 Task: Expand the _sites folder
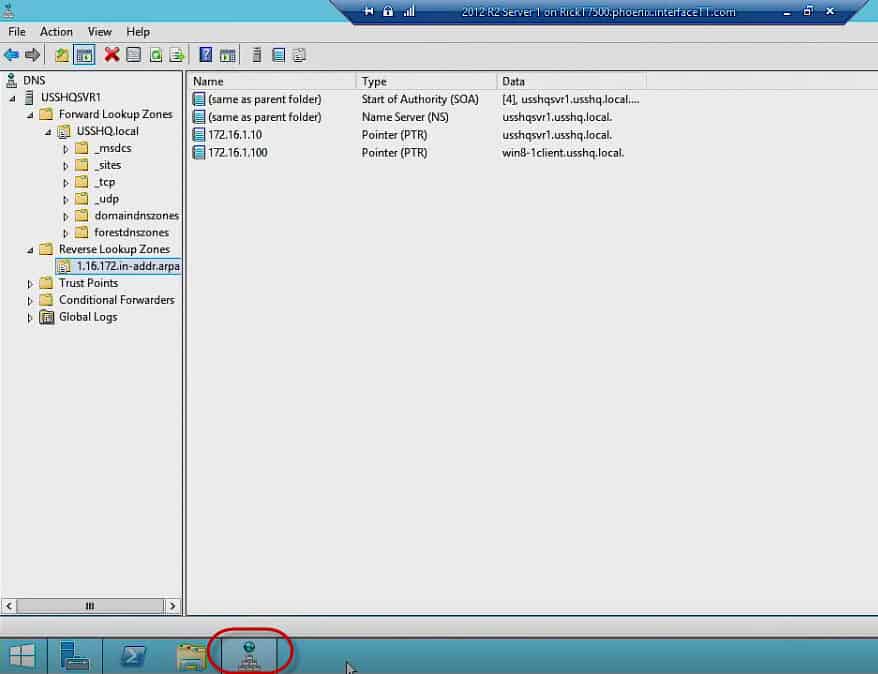[x=66, y=166]
